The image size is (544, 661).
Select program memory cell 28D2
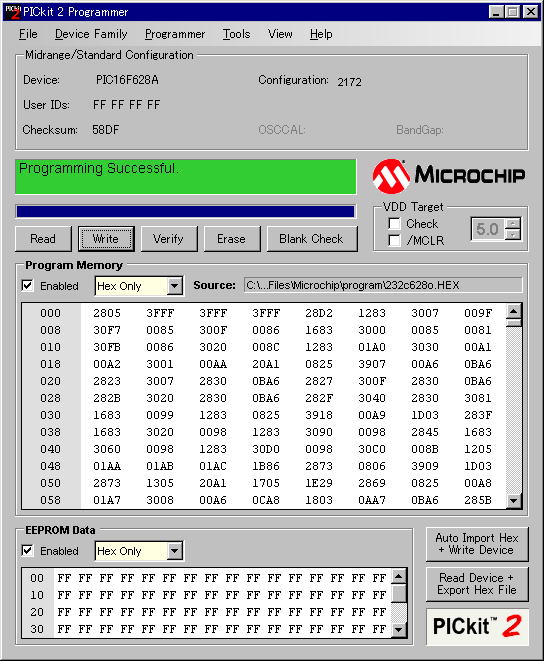tap(319, 313)
